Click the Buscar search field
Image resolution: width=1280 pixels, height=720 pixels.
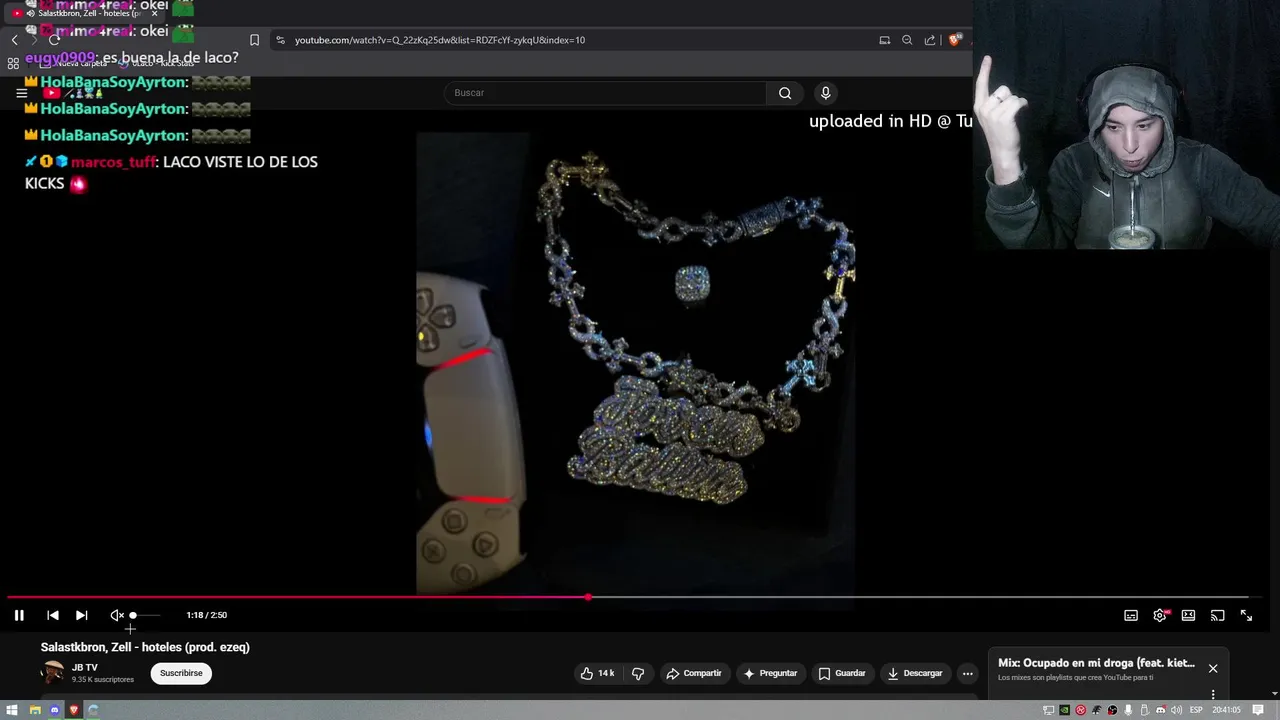pos(605,93)
